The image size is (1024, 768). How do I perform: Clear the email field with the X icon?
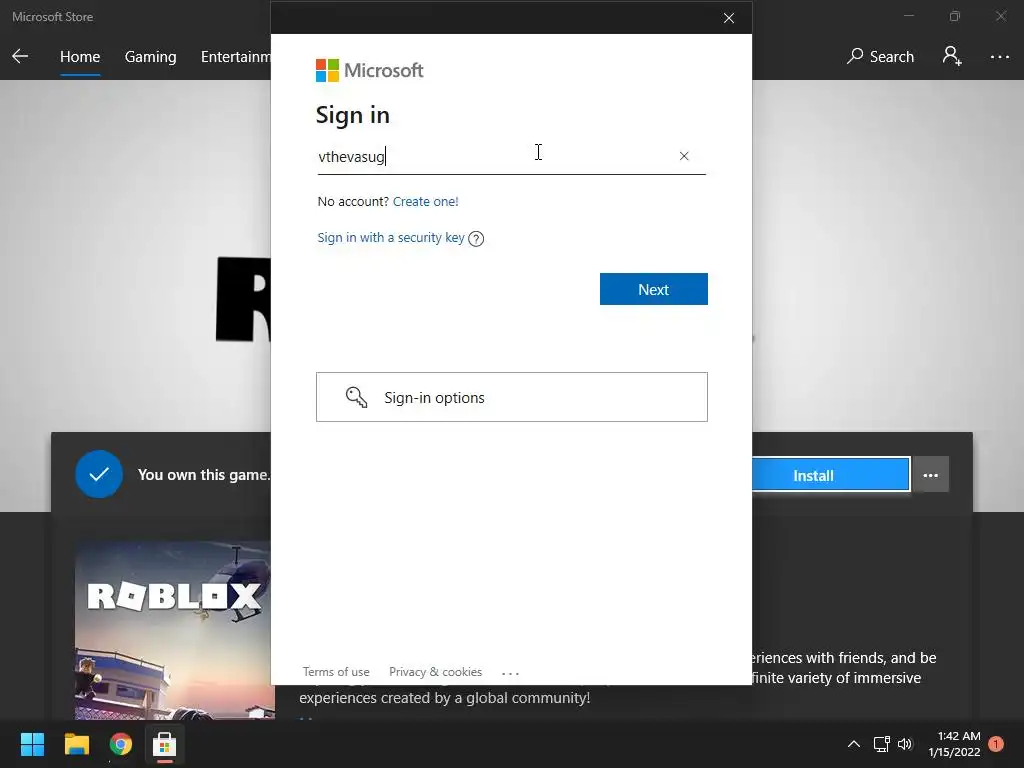(684, 156)
